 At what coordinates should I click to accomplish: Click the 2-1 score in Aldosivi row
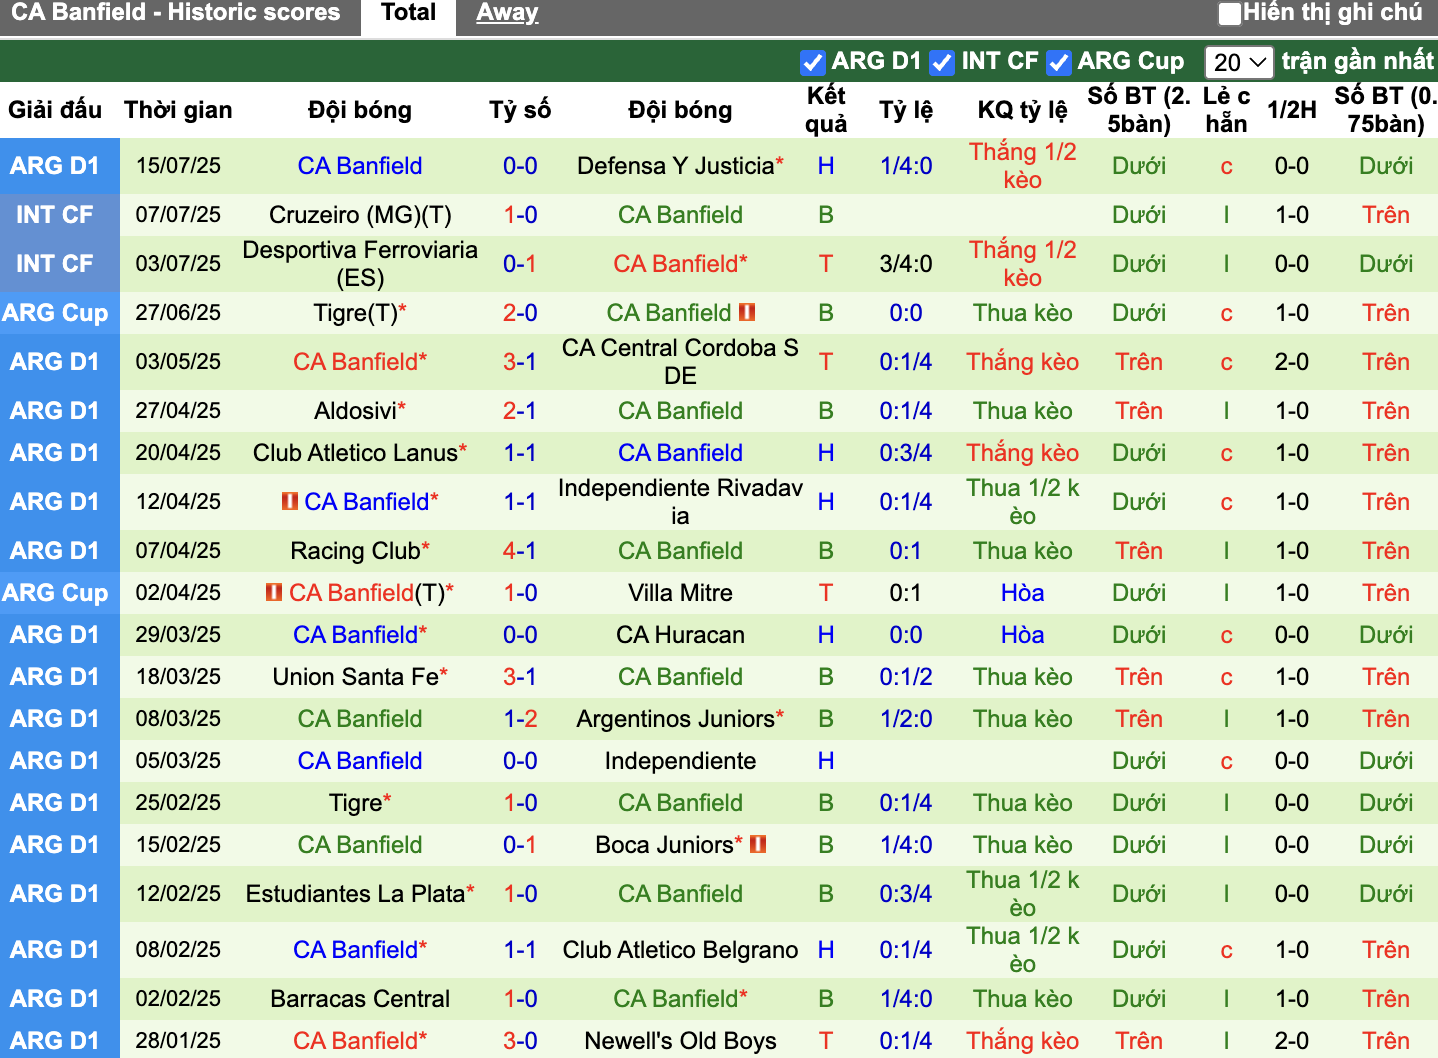coord(520,411)
